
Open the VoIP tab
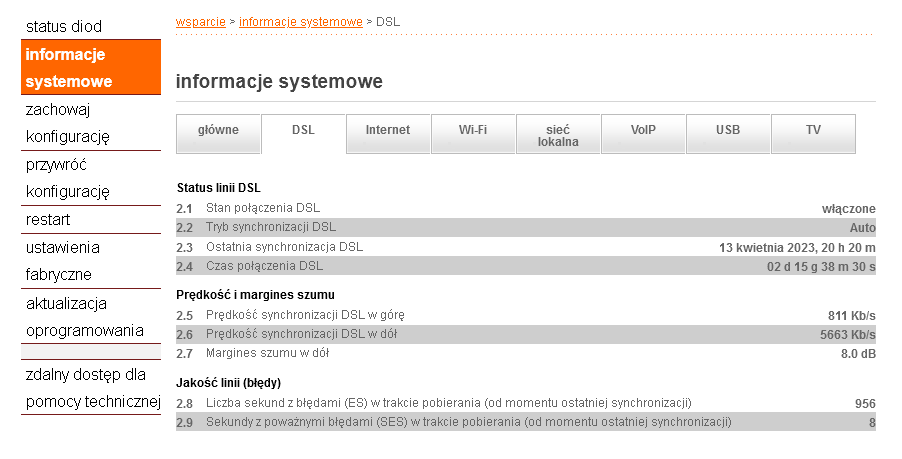coord(643,131)
